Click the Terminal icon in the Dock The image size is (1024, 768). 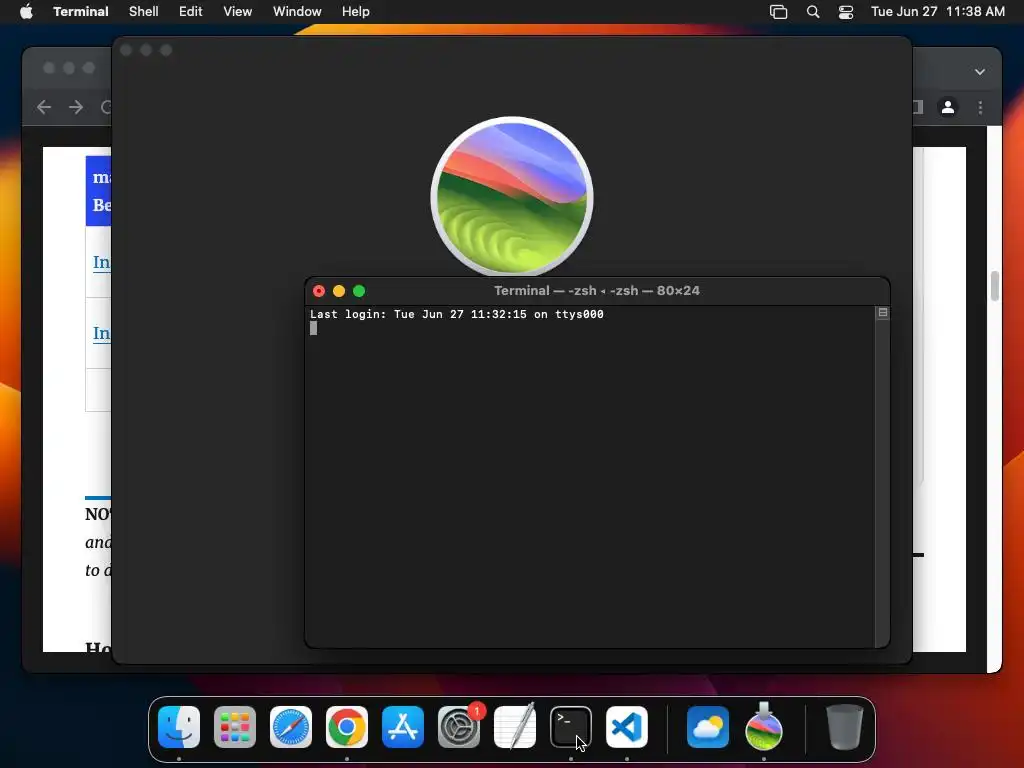(x=571, y=727)
